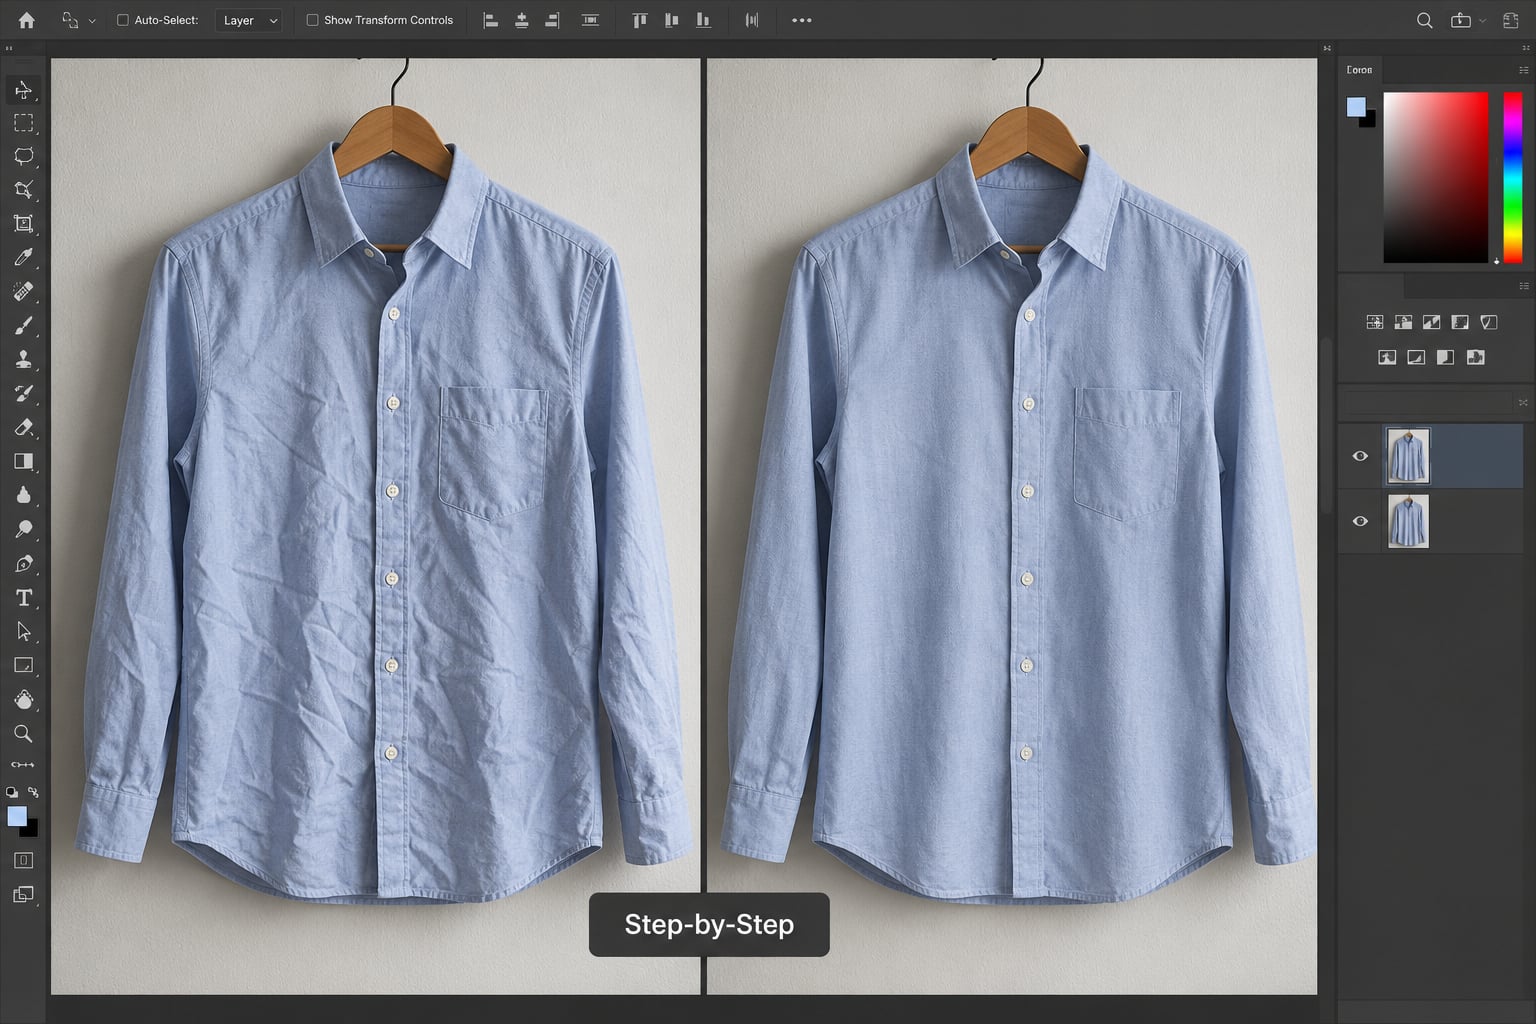Click the Share export icon
1536x1024 pixels.
[x=1461, y=20]
